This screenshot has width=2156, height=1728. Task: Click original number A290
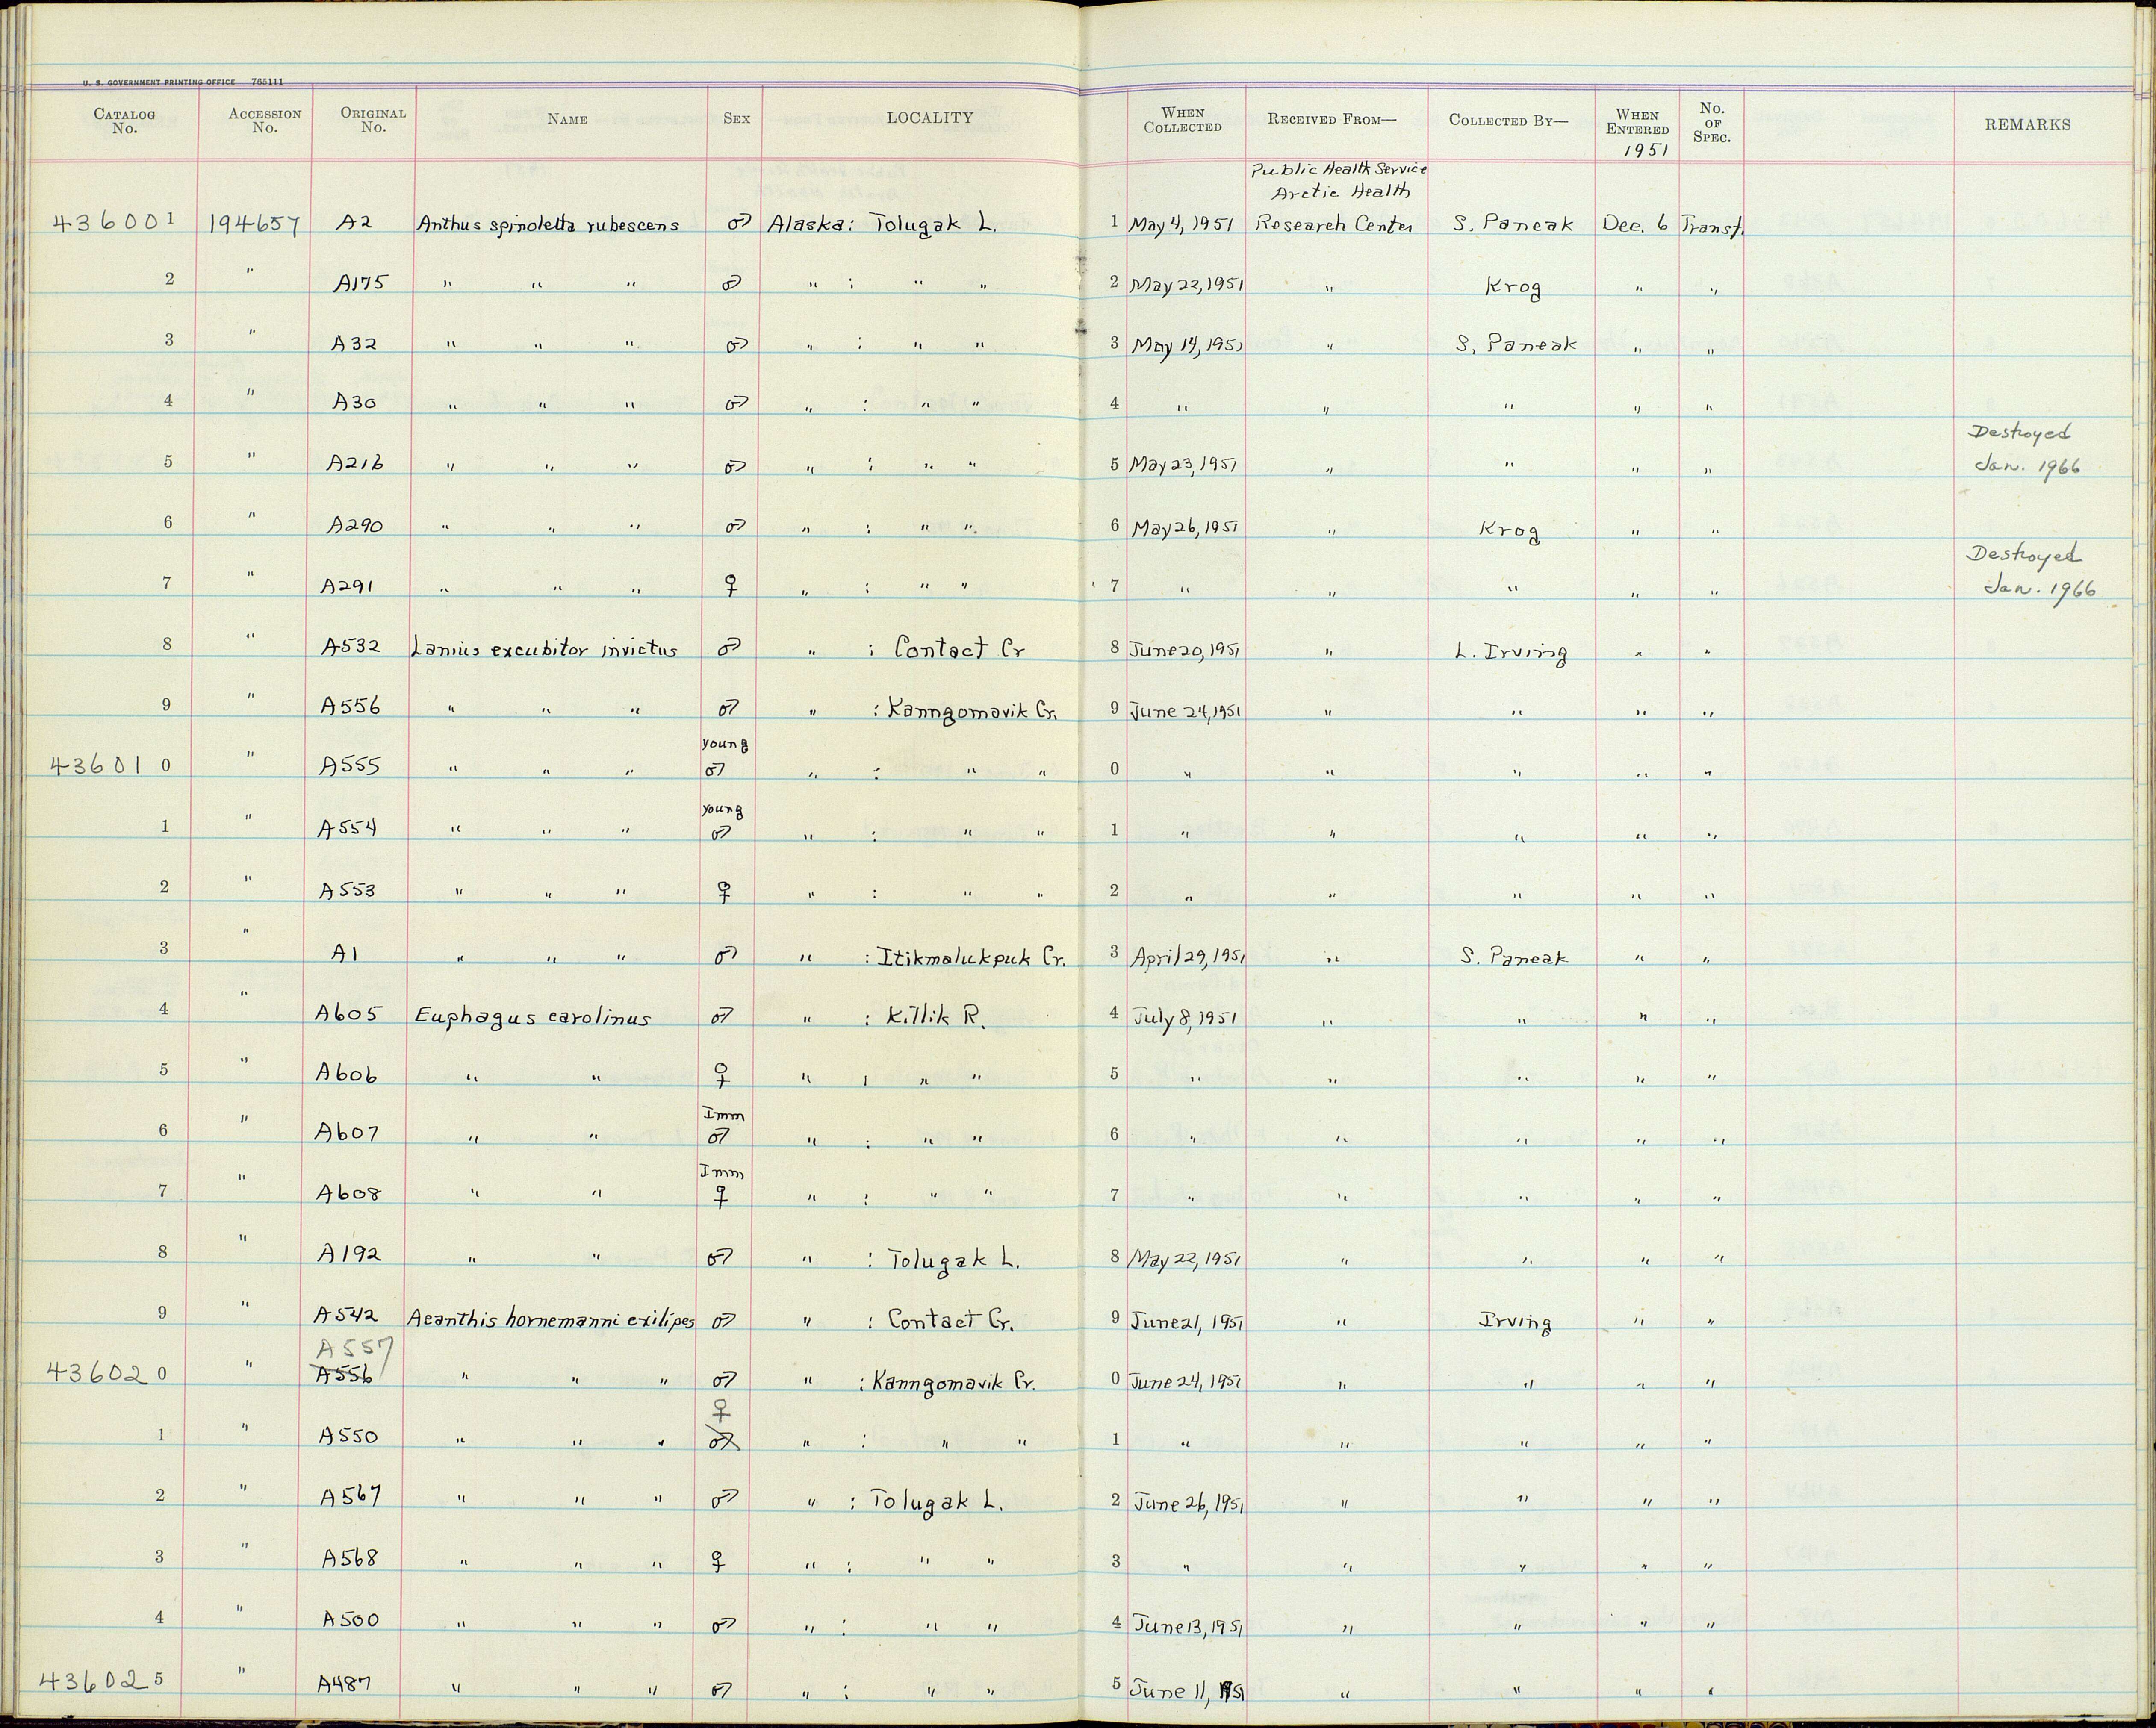coord(355,525)
